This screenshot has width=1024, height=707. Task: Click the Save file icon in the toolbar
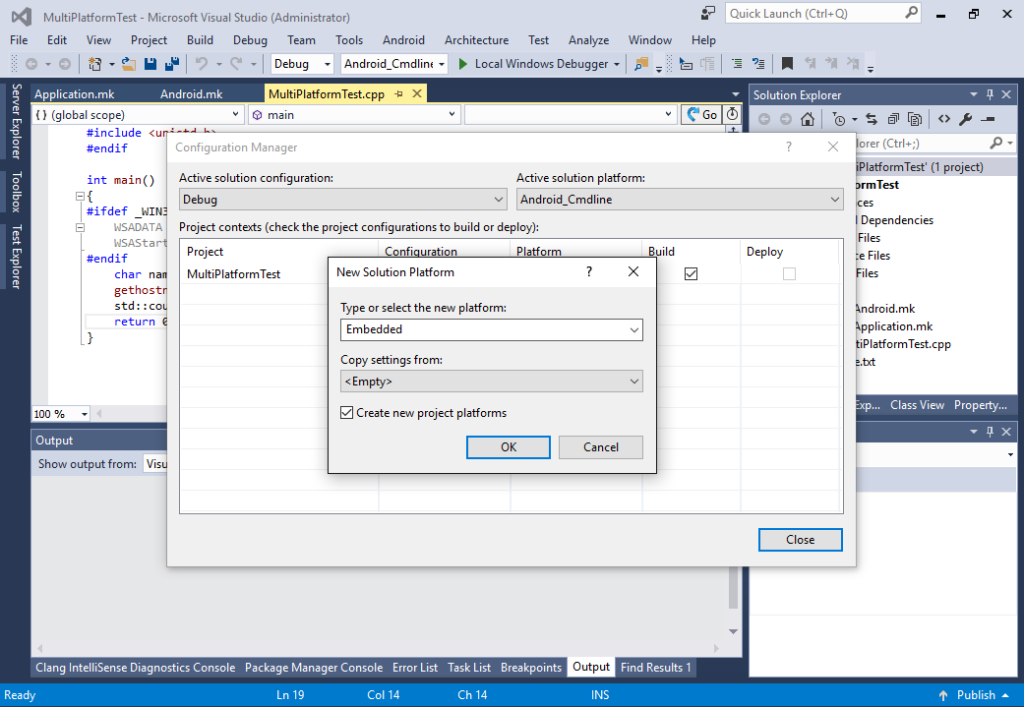tap(148, 63)
